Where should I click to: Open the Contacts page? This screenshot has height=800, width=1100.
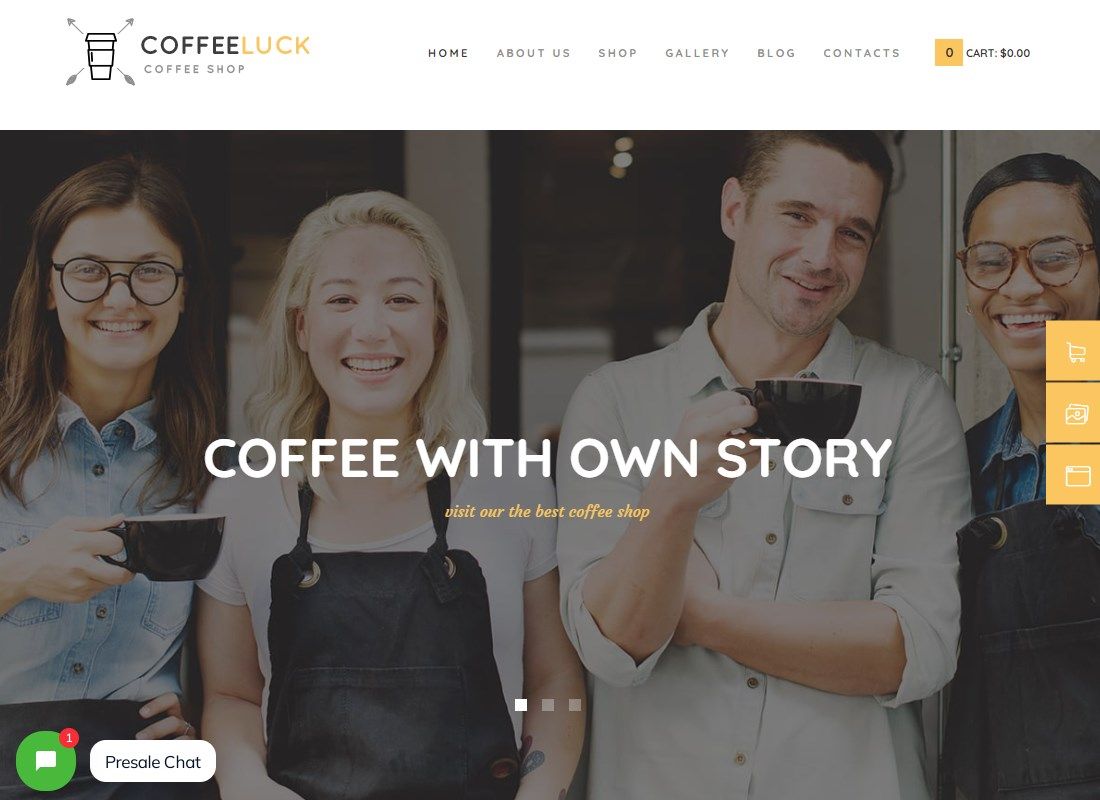(x=861, y=53)
